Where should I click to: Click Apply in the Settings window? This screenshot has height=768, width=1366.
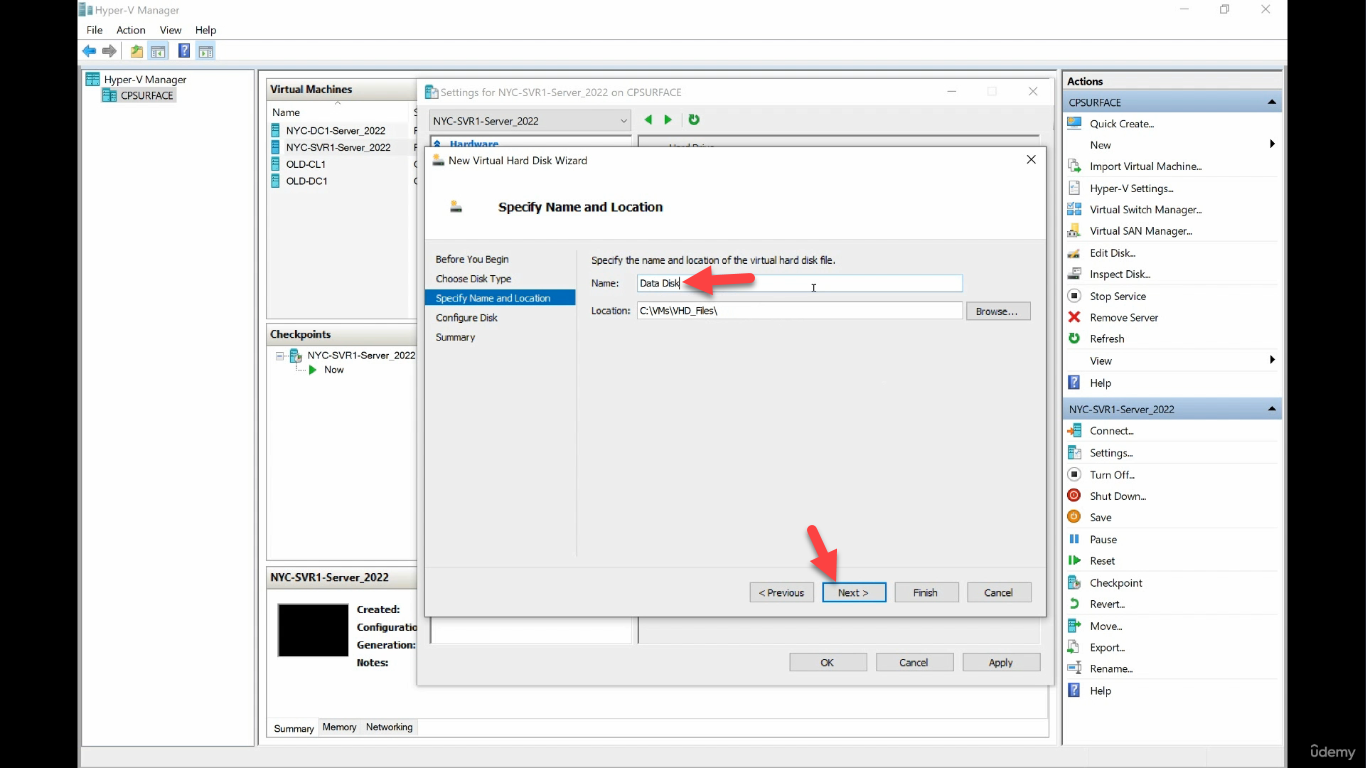[1001, 662]
